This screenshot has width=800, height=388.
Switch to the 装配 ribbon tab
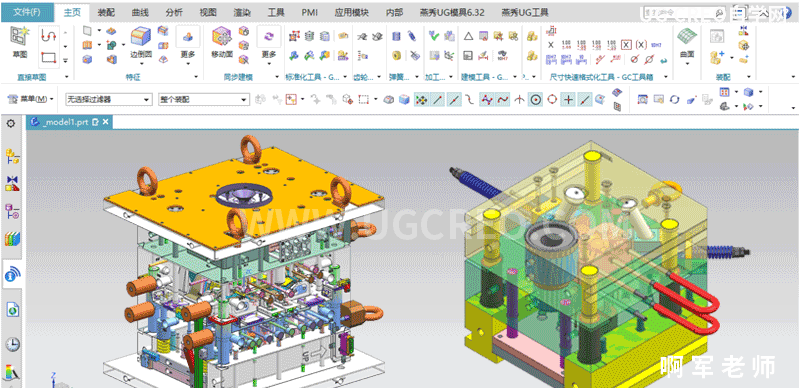pyautogui.click(x=107, y=12)
